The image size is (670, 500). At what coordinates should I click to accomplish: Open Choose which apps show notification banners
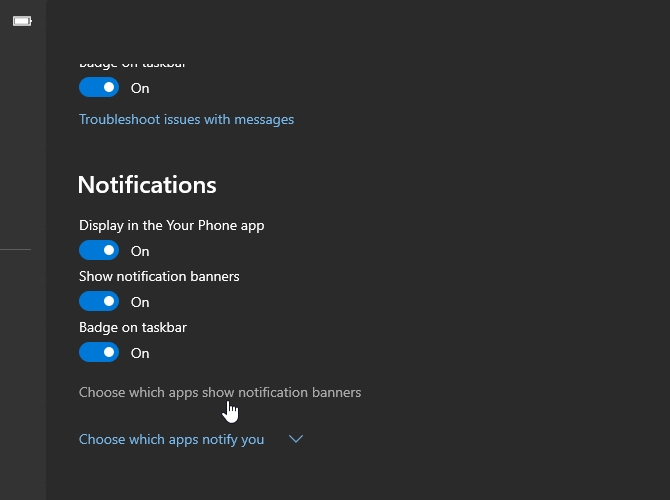(220, 392)
